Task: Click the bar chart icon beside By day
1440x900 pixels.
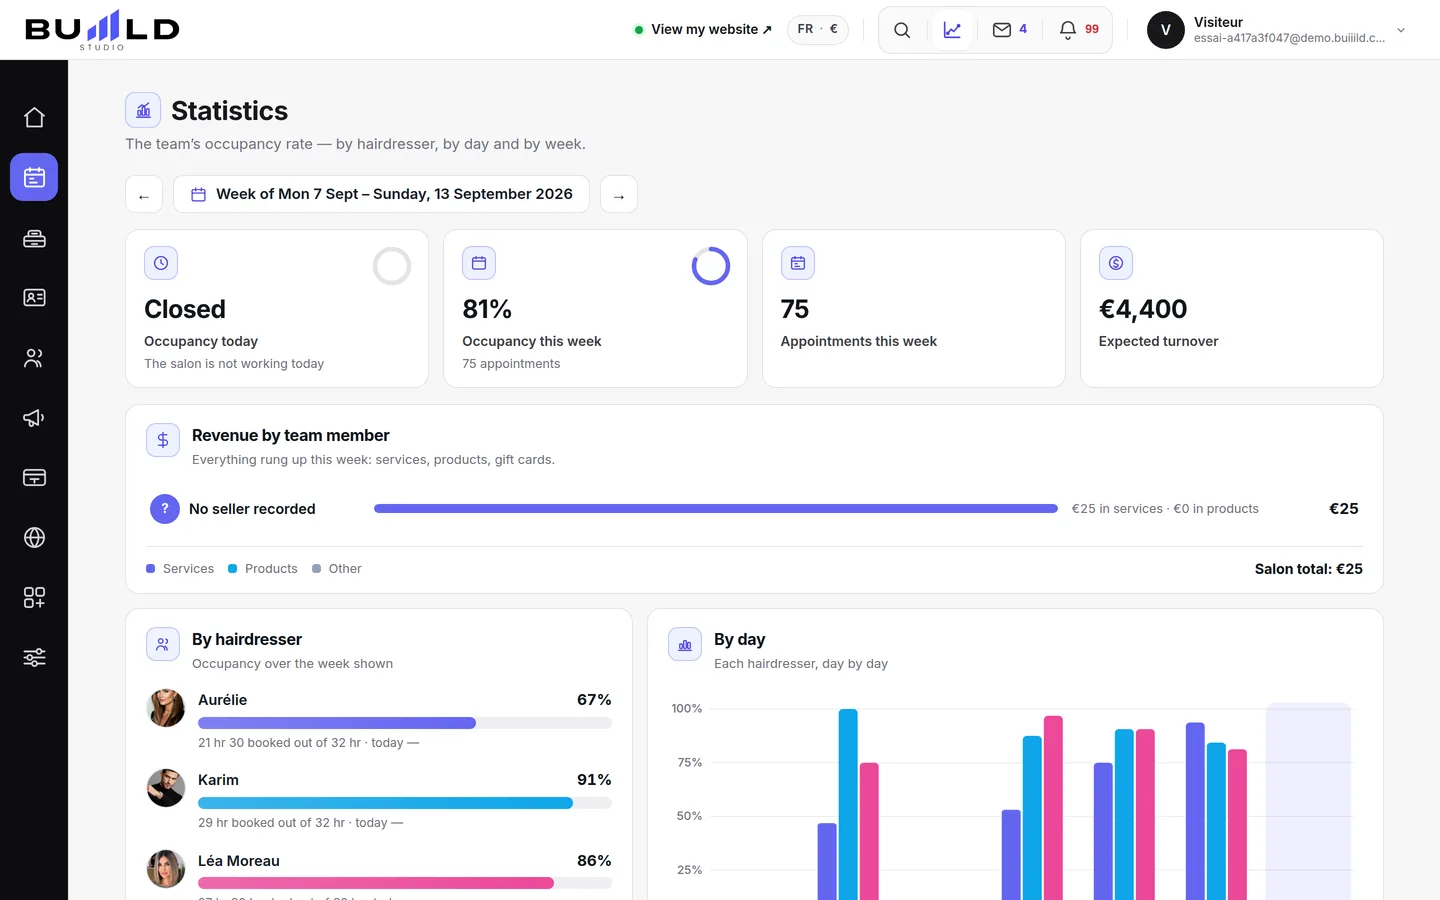Action: coord(685,644)
